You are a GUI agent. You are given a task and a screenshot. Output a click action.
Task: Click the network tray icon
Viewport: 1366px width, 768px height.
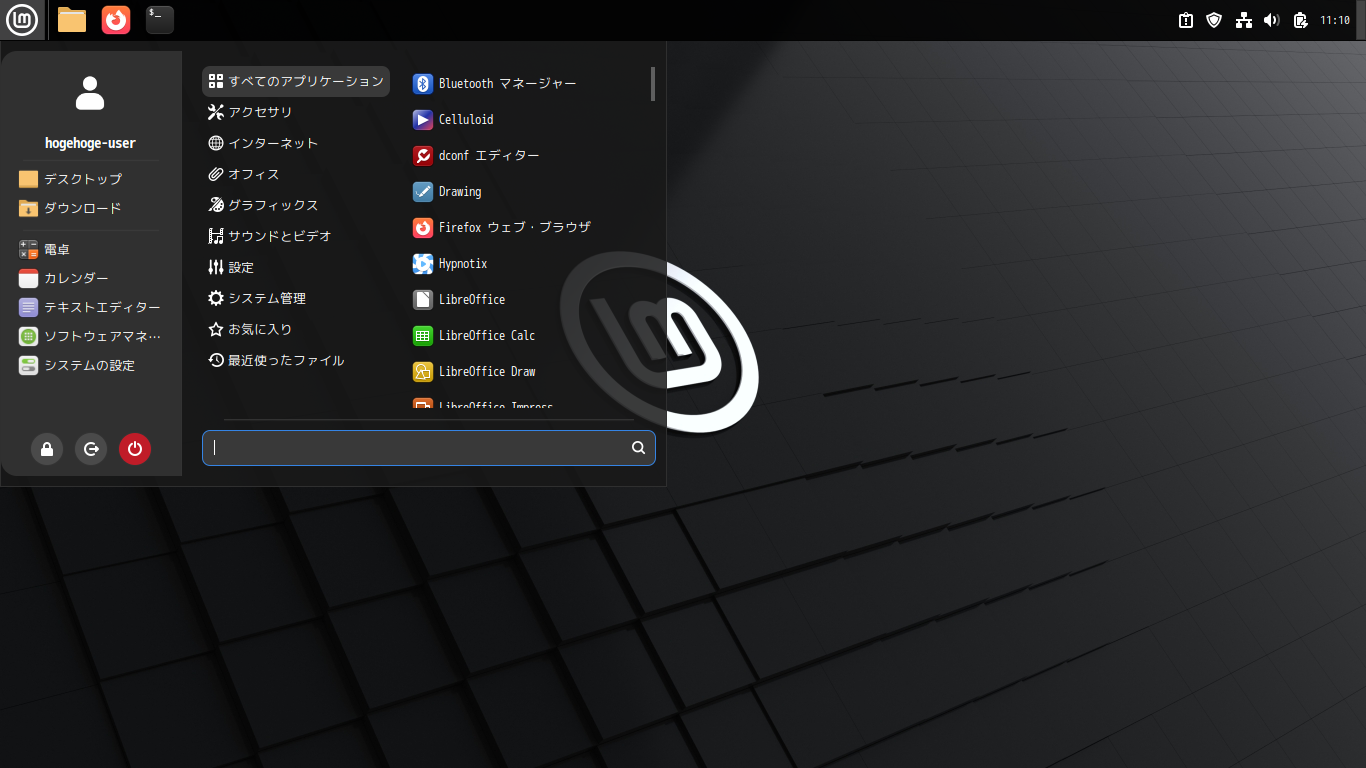coord(1243,18)
